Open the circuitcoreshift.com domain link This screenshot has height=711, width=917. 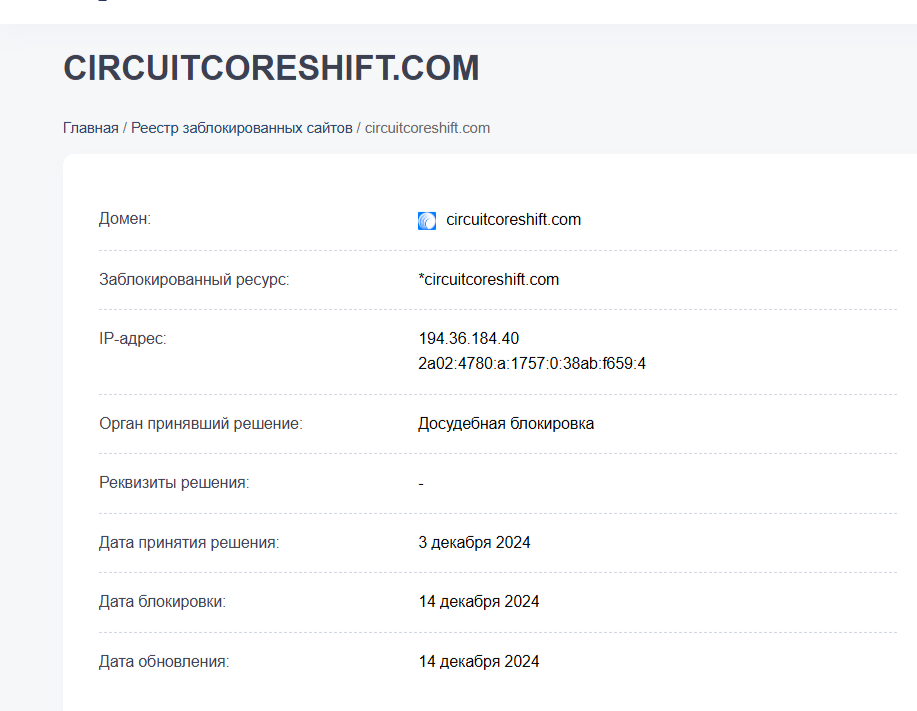click(513, 220)
